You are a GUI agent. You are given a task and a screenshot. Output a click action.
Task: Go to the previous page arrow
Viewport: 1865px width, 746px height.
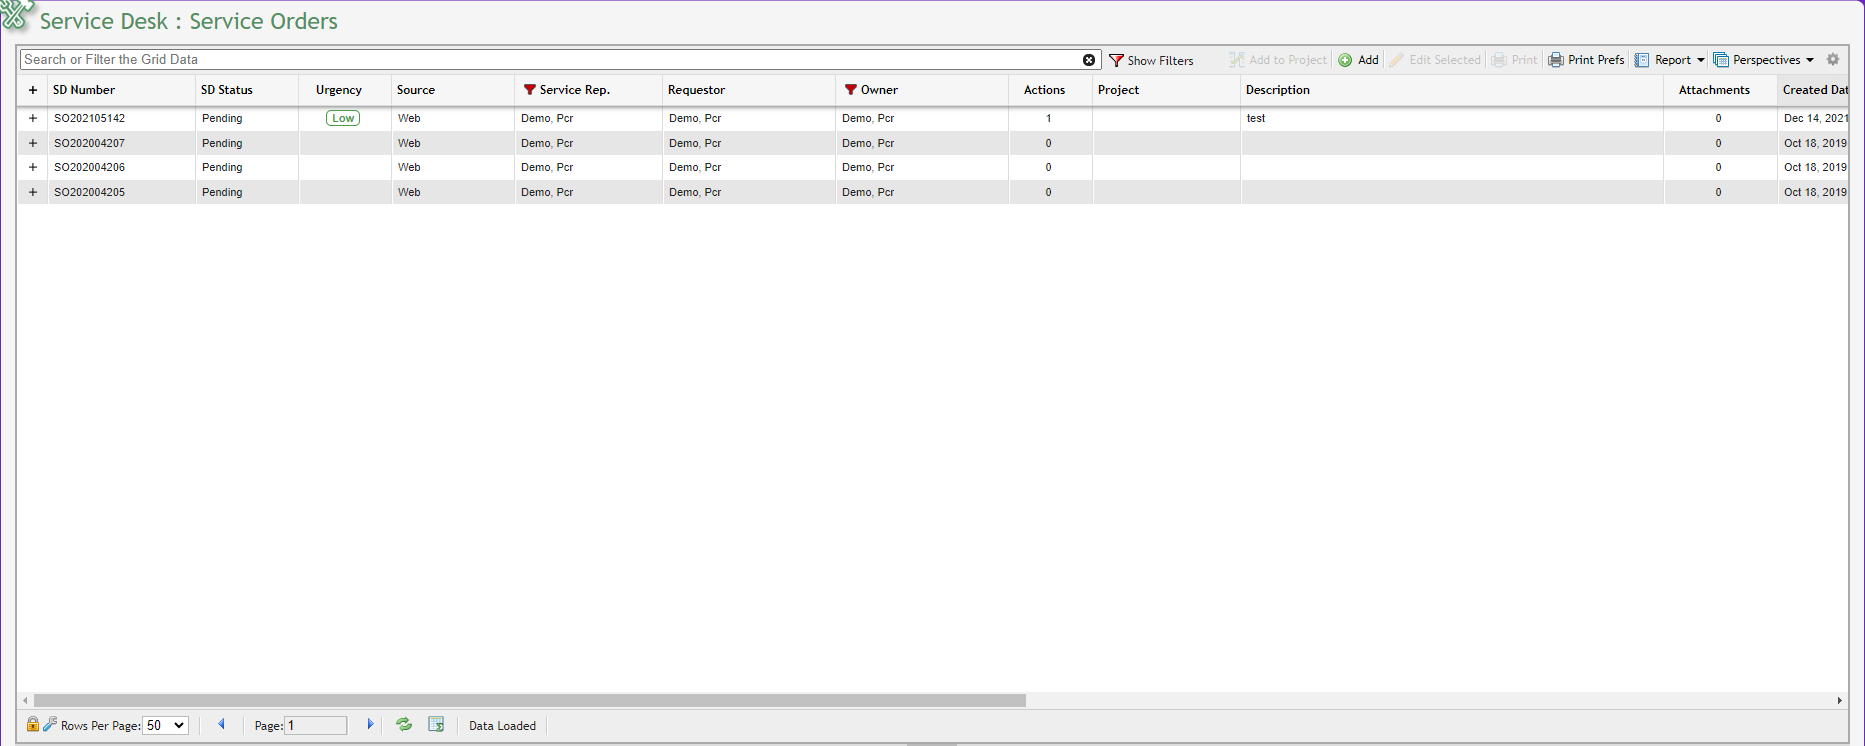click(x=221, y=725)
